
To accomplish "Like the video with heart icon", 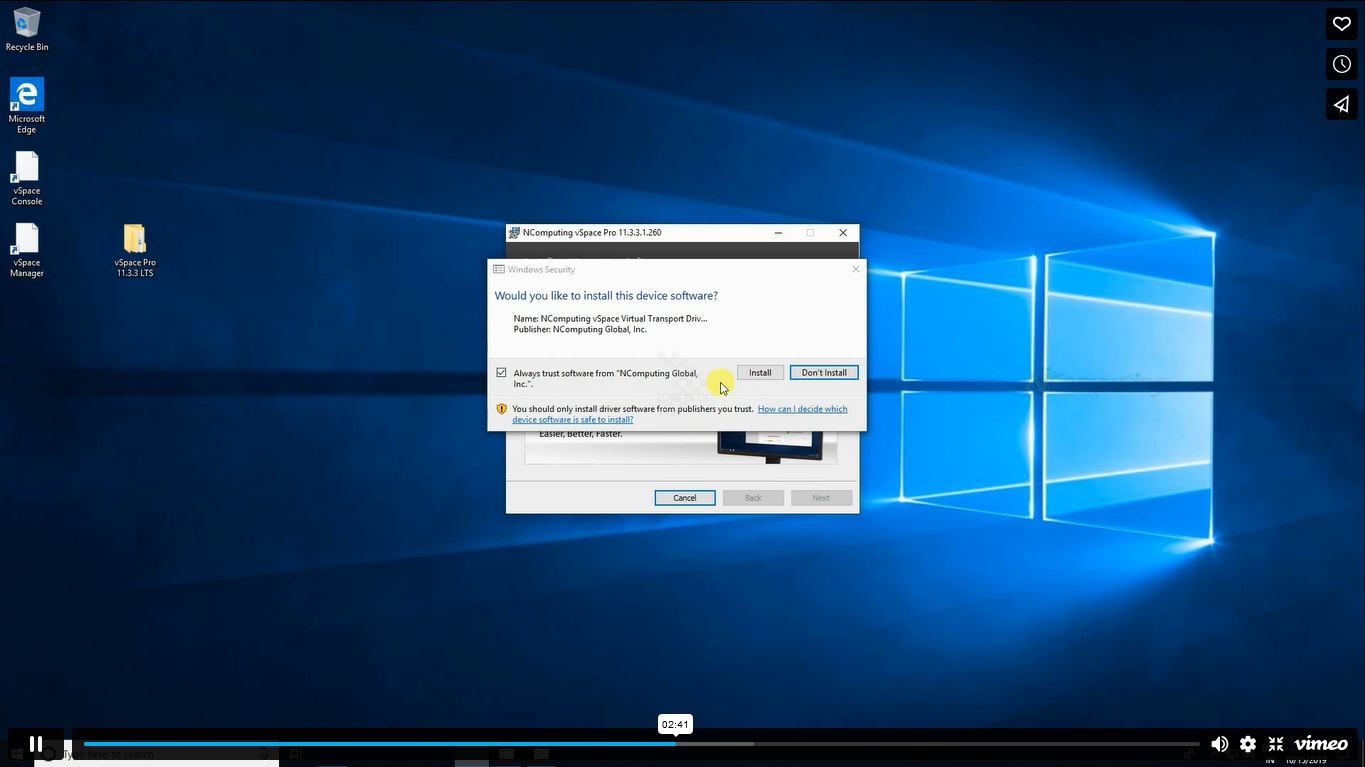I will [x=1341, y=25].
